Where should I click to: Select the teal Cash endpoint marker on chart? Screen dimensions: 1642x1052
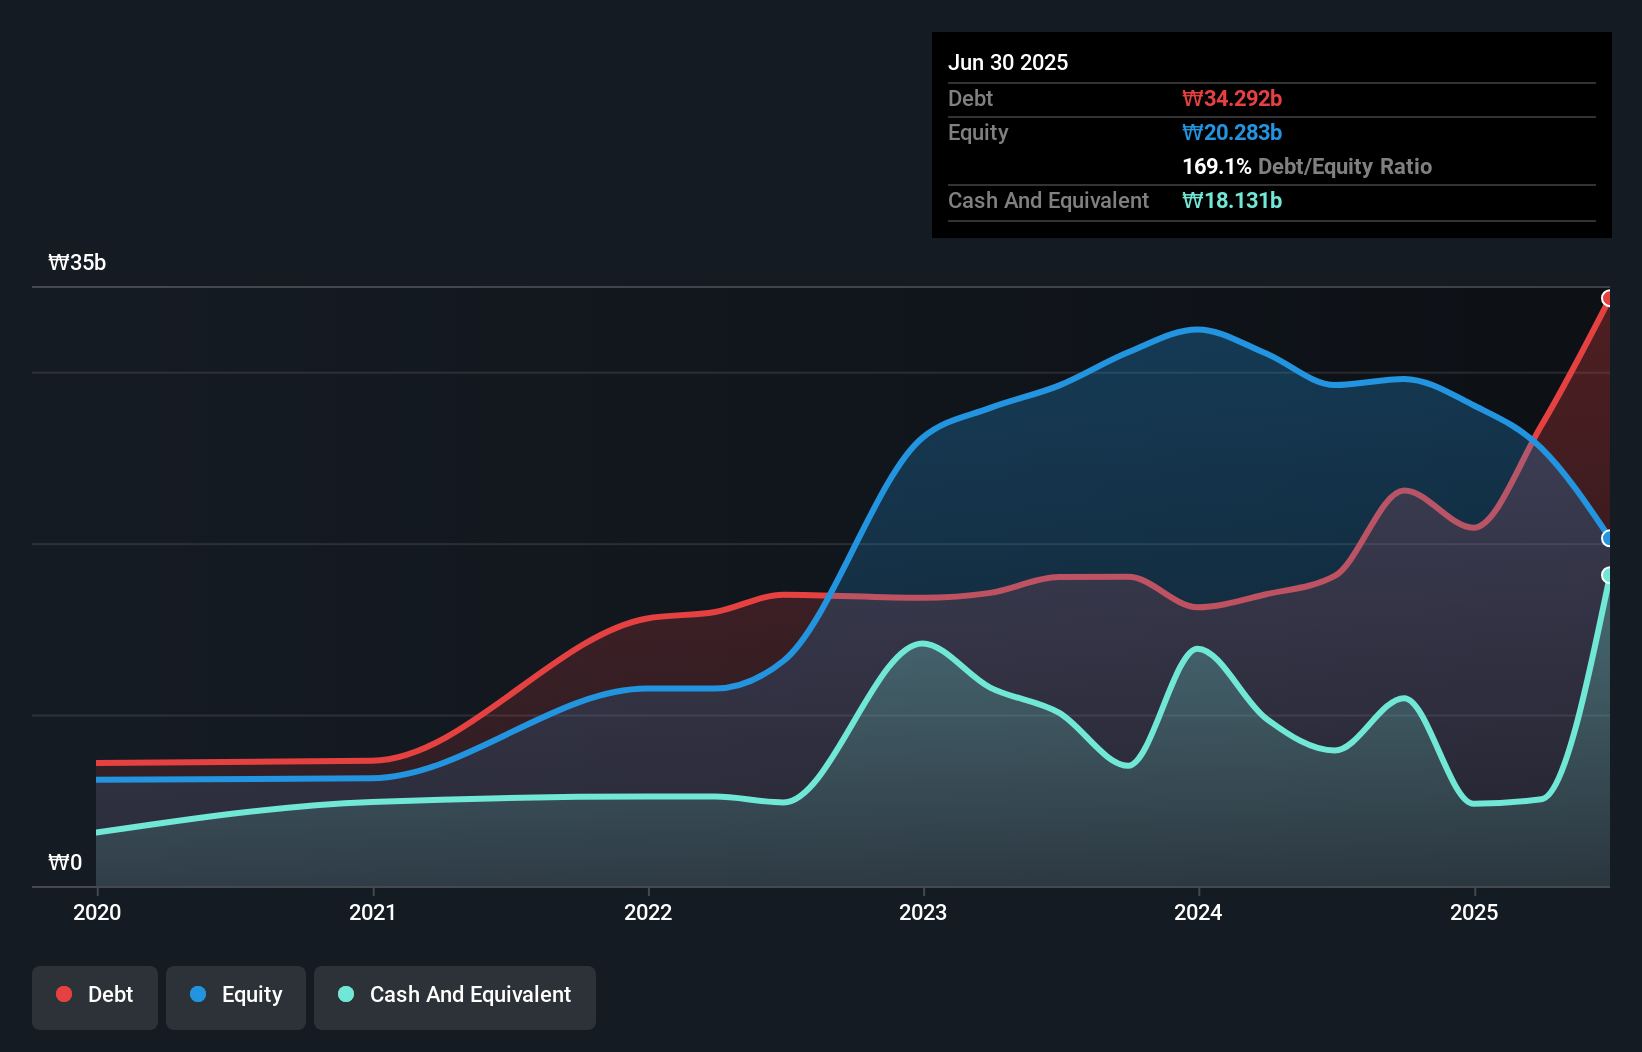coord(1608,576)
